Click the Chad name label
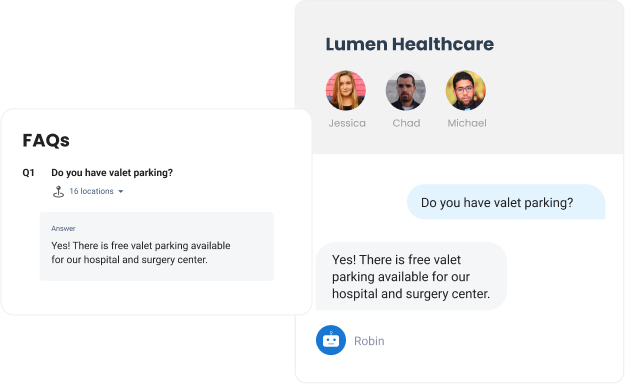625x384 pixels. pos(406,123)
